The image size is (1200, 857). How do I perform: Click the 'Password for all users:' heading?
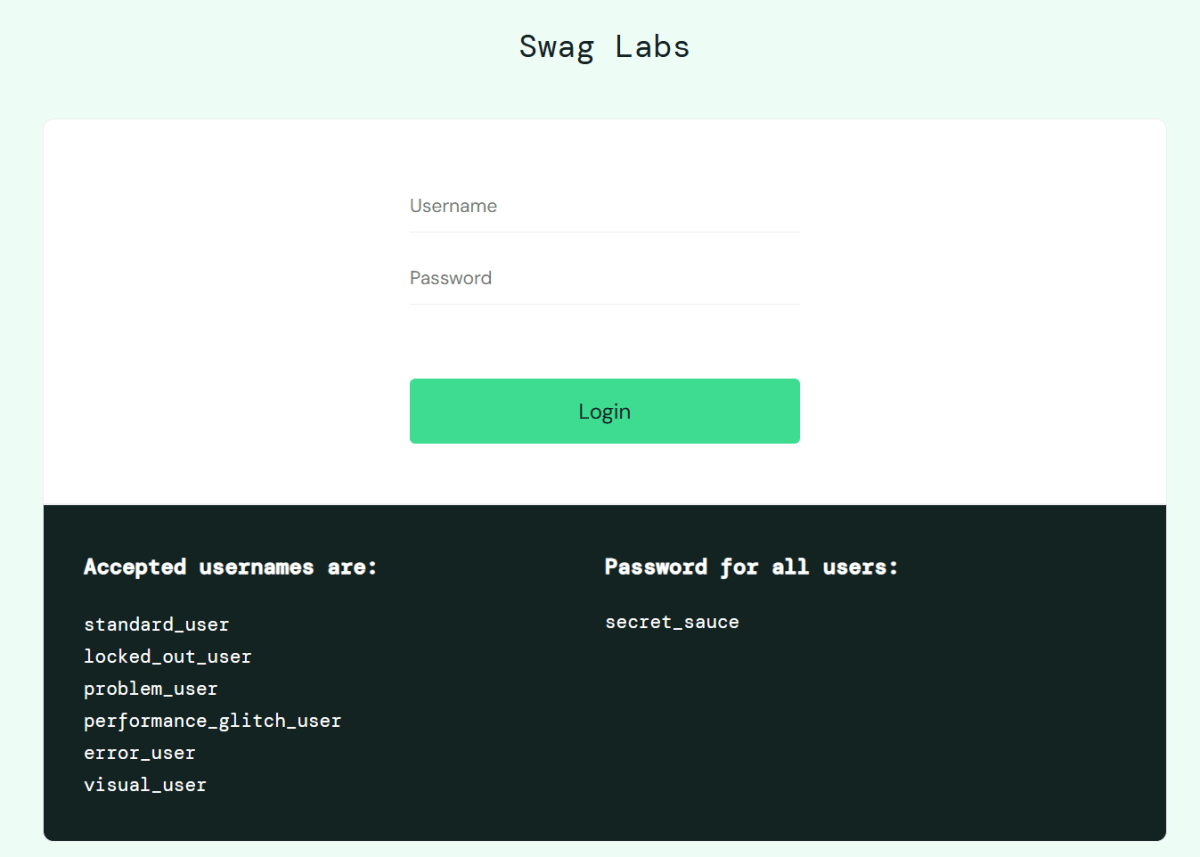(751, 567)
